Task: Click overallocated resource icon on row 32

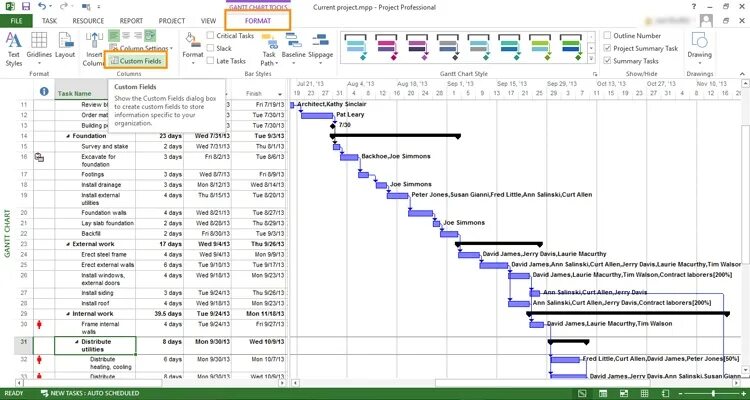Action: click(40, 360)
